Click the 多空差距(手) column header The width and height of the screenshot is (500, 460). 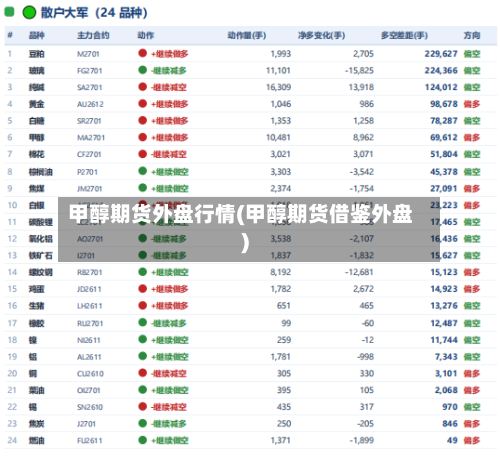pyautogui.click(x=404, y=35)
